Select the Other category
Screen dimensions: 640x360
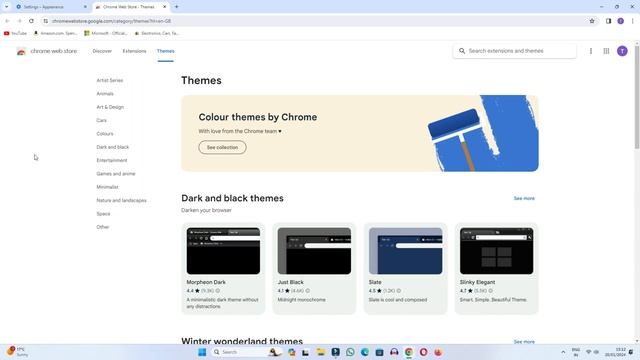(103, 227)
